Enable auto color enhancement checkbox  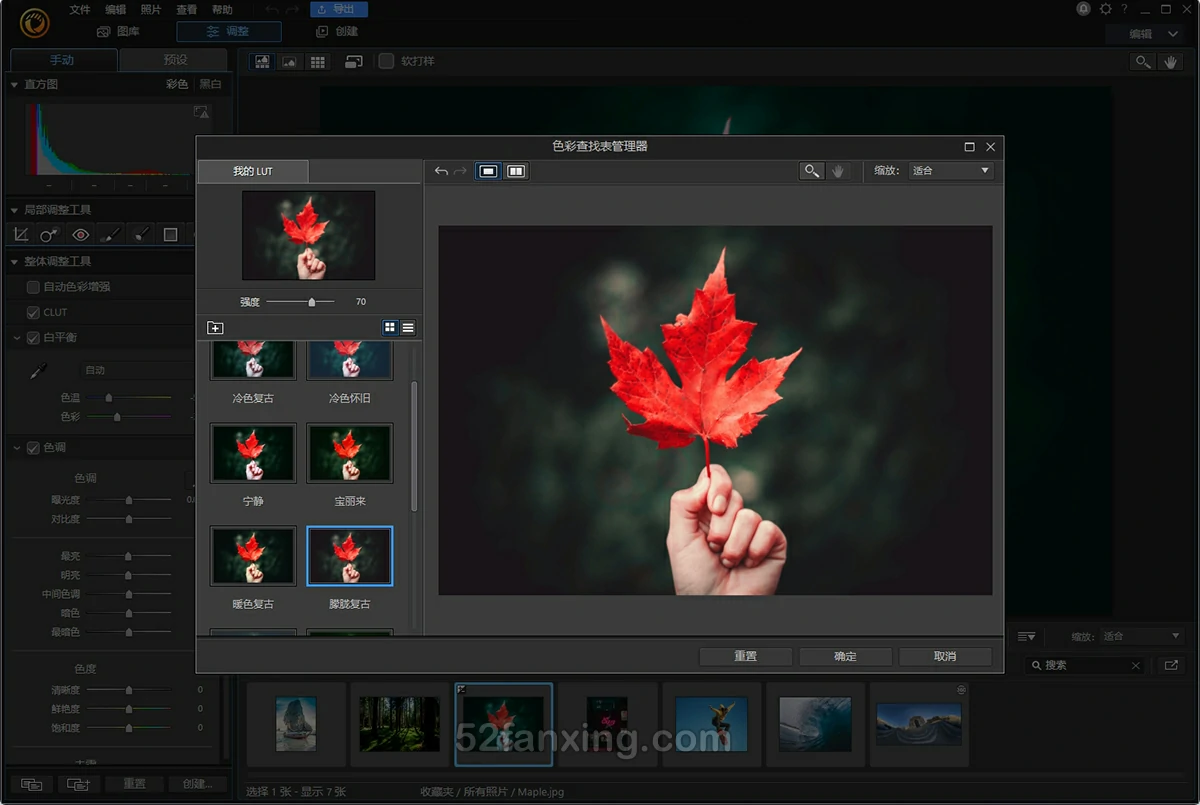point(33,287)
